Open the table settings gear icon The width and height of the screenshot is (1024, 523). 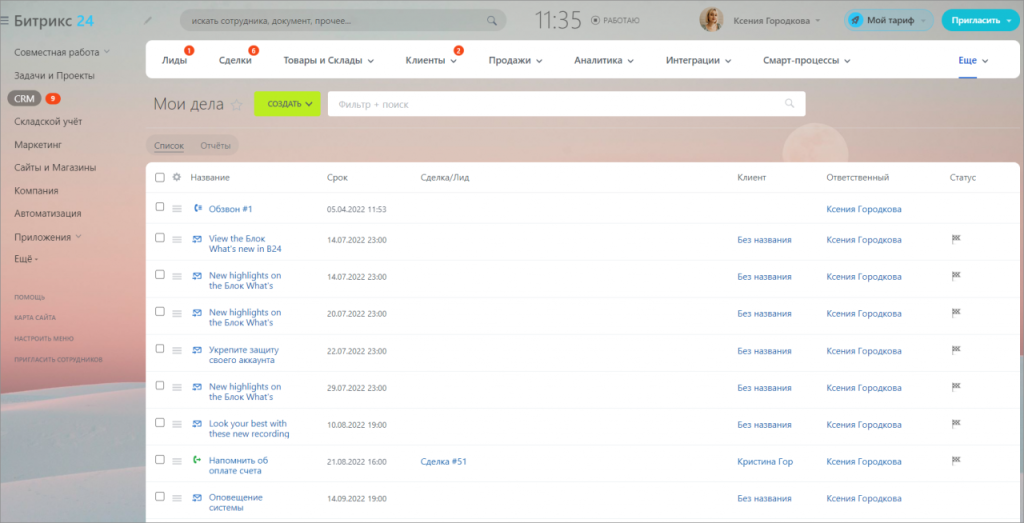[x=177, y=178]
